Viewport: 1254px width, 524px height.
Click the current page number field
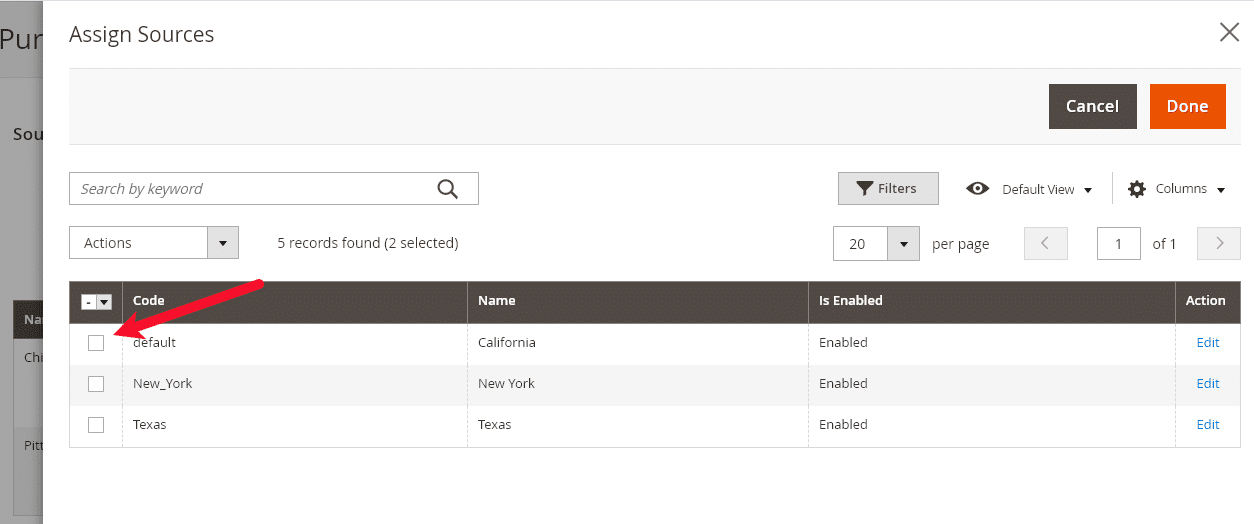[x=1119, y=243]
